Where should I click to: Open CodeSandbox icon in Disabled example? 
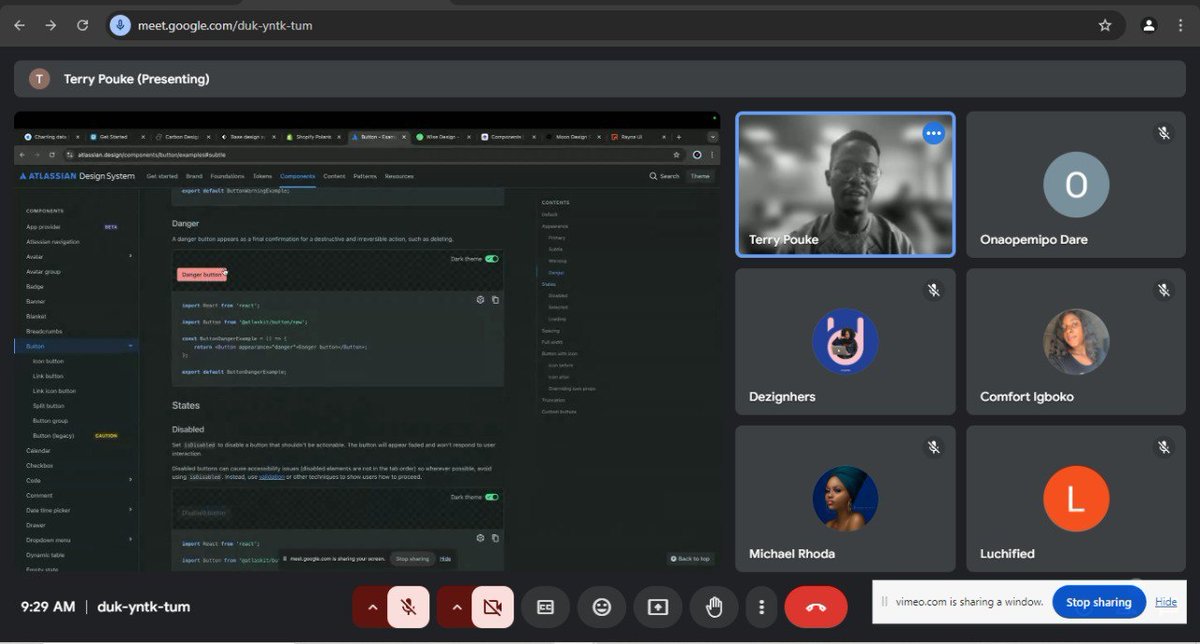pos(480,537)
